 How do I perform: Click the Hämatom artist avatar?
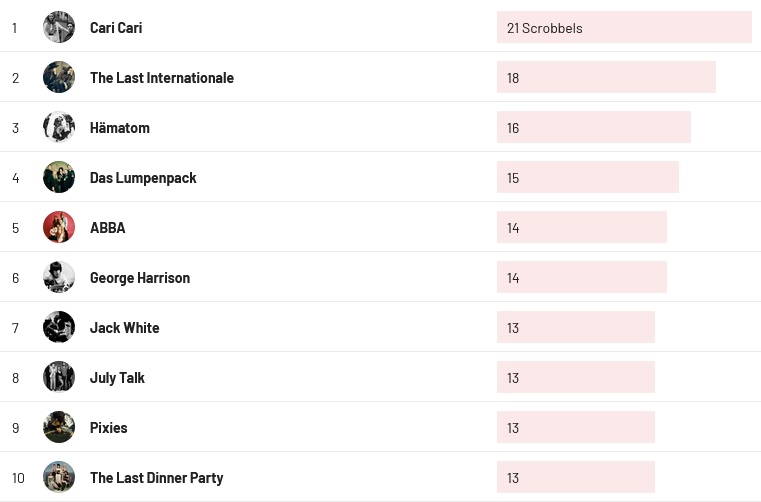(x=59, y=127)
